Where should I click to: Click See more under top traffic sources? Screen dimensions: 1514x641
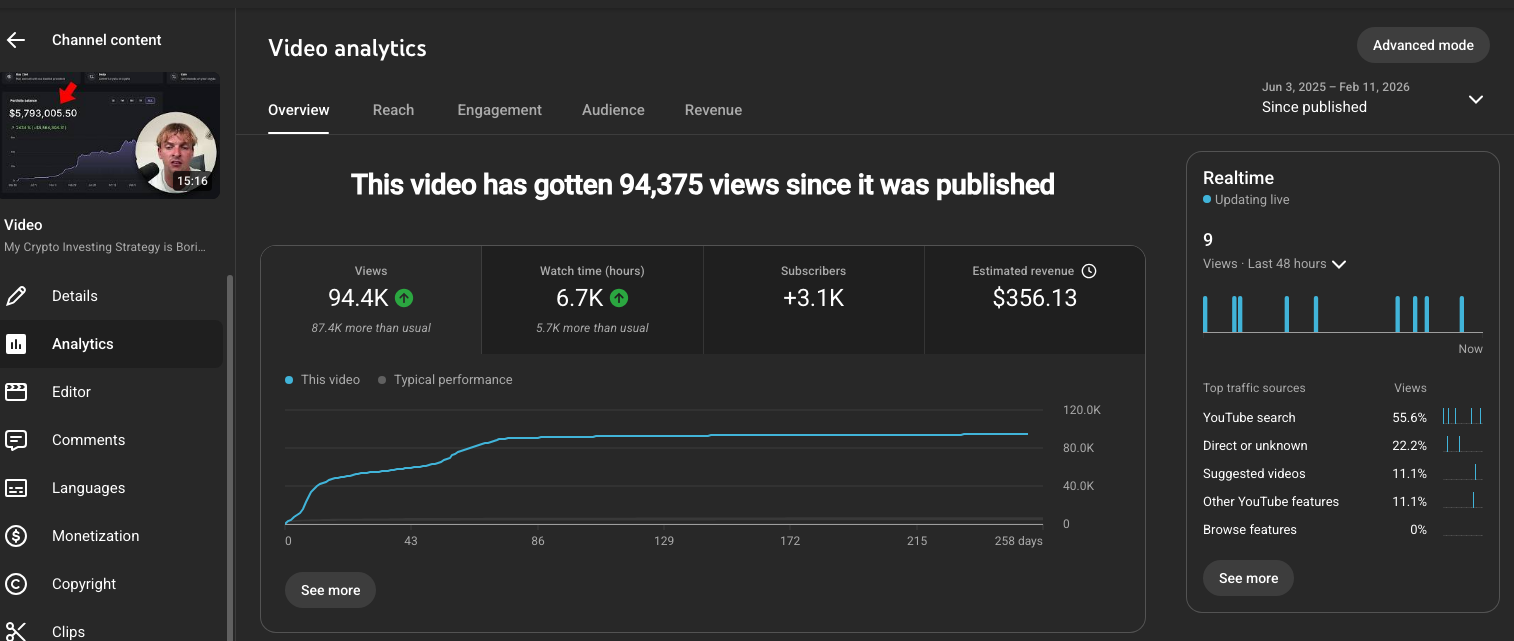click(1247, 578)
